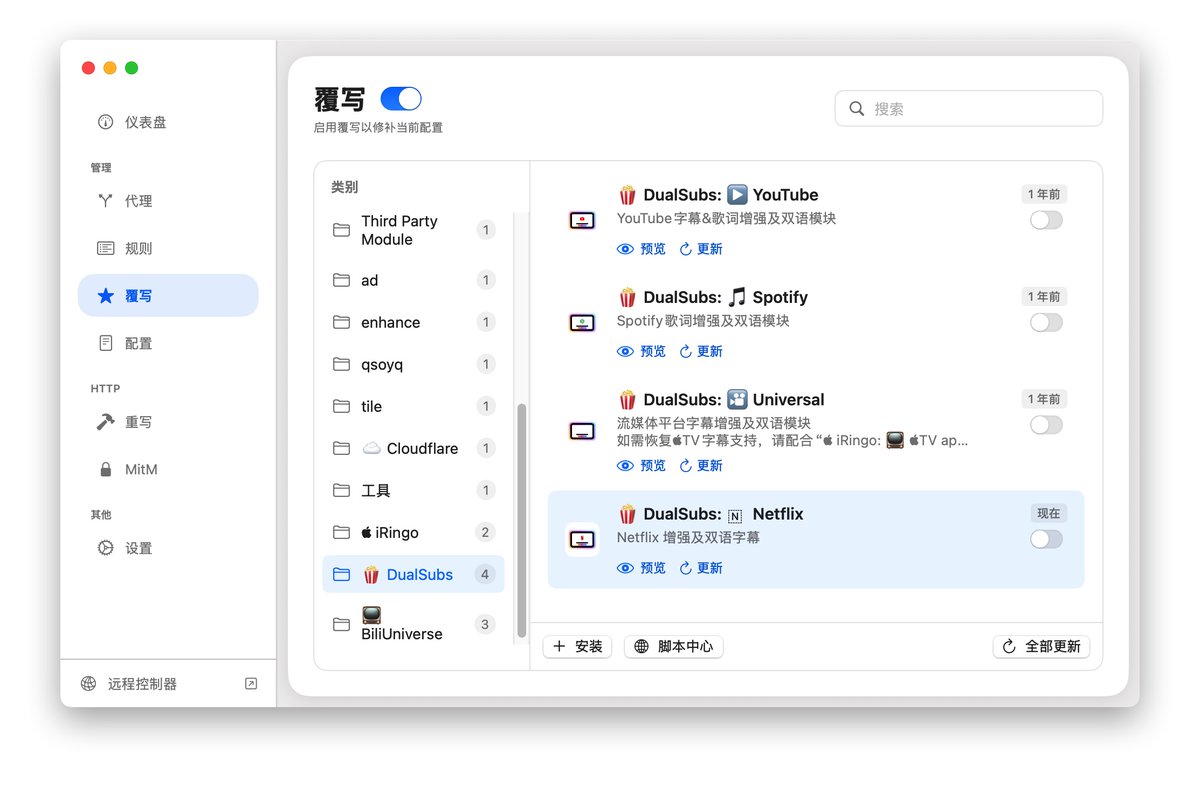Enable the DualSubs Universal module switch
The width and height of the screenshot is (1200, 788).
point(1046,425)
